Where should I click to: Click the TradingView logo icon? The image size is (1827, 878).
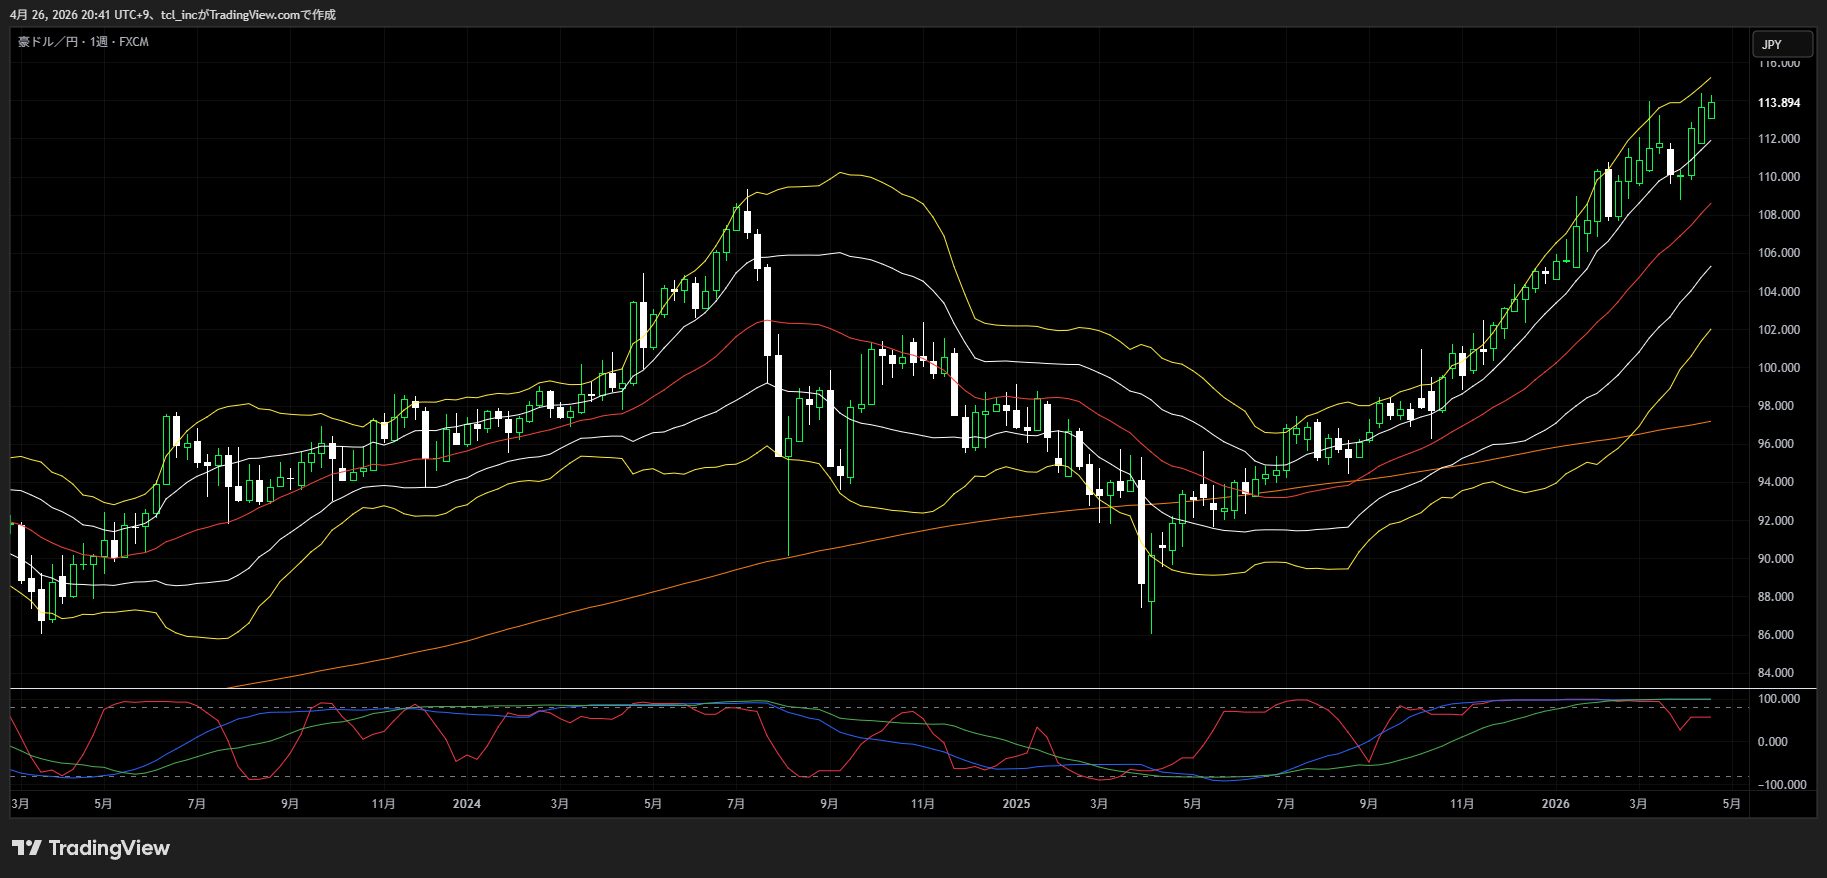[x=26, y=848]
